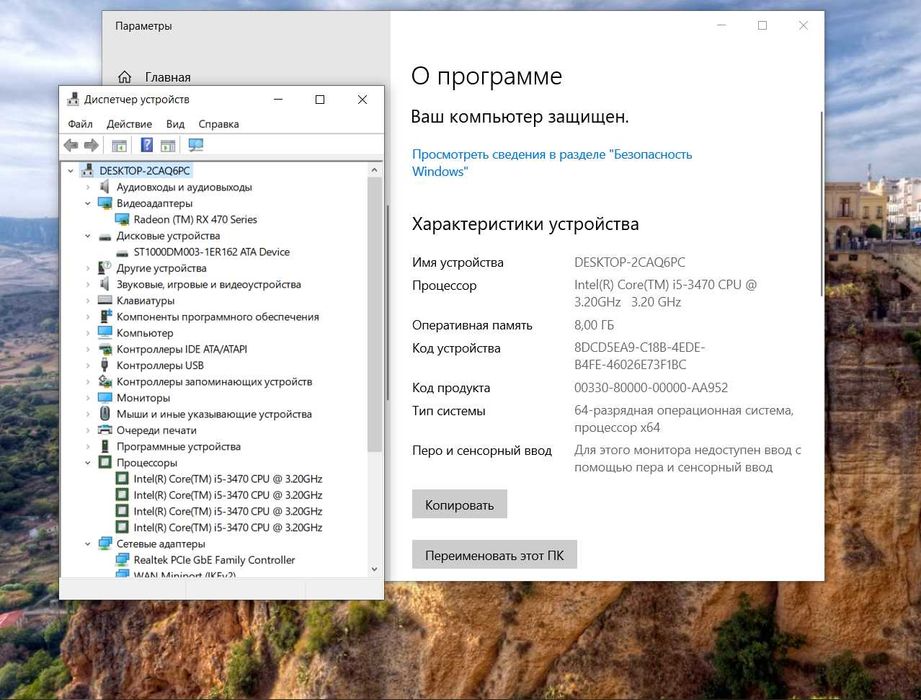Click the Мыши и иные указывающие устройства mouse icon
This screenshot has height=700, width=921.
[105, 413]
